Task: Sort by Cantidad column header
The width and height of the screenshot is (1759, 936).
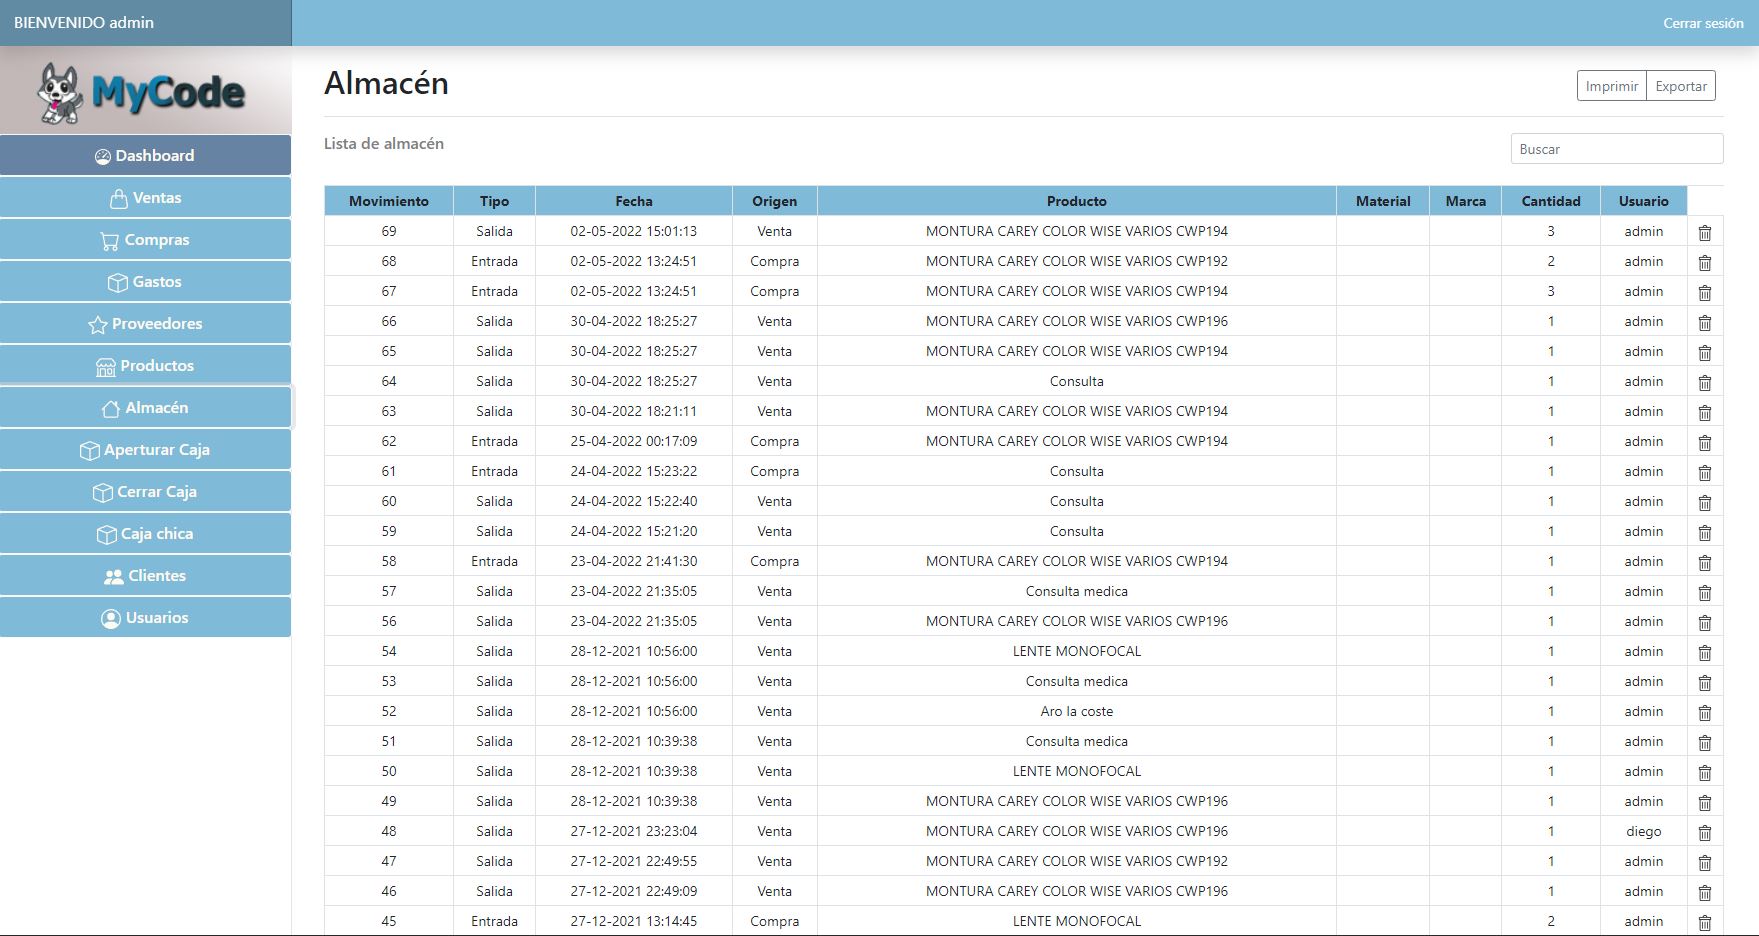Action: click(x=1551, y=201)
